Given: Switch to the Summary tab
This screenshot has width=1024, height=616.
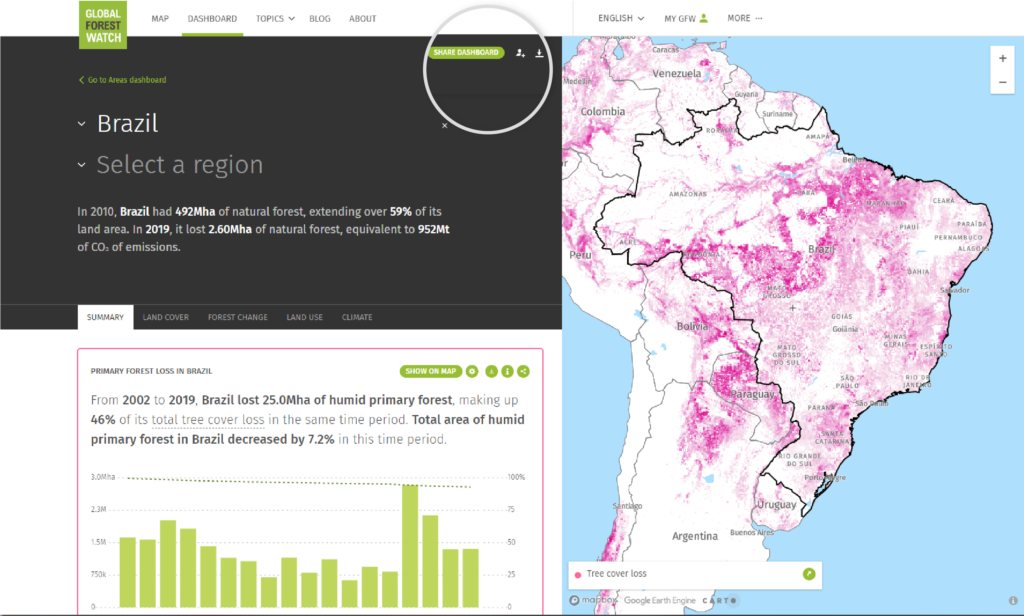Looking at the screenshot, I should [x=105, y=317].
